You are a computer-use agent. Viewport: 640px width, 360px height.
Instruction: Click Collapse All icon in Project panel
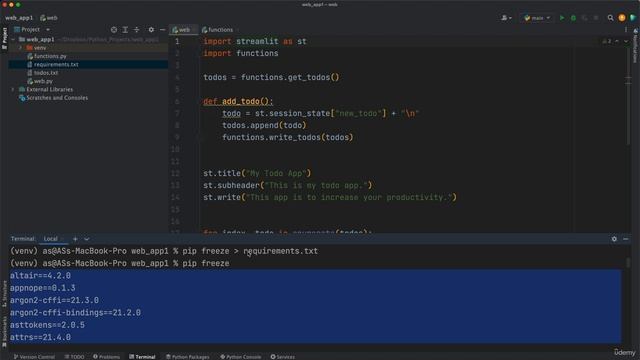137,30
